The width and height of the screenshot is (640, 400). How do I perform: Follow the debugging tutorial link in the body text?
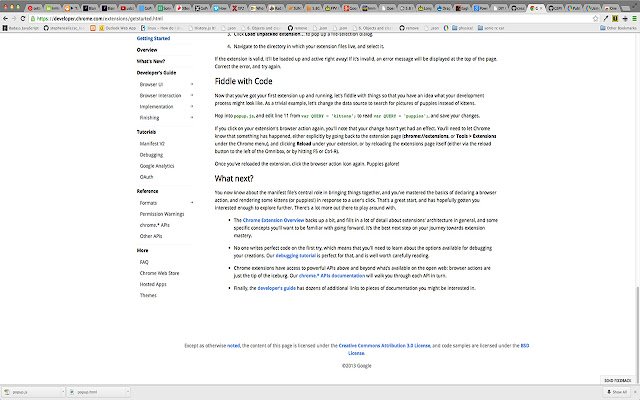pyautogui.click(x=296, y=256)
